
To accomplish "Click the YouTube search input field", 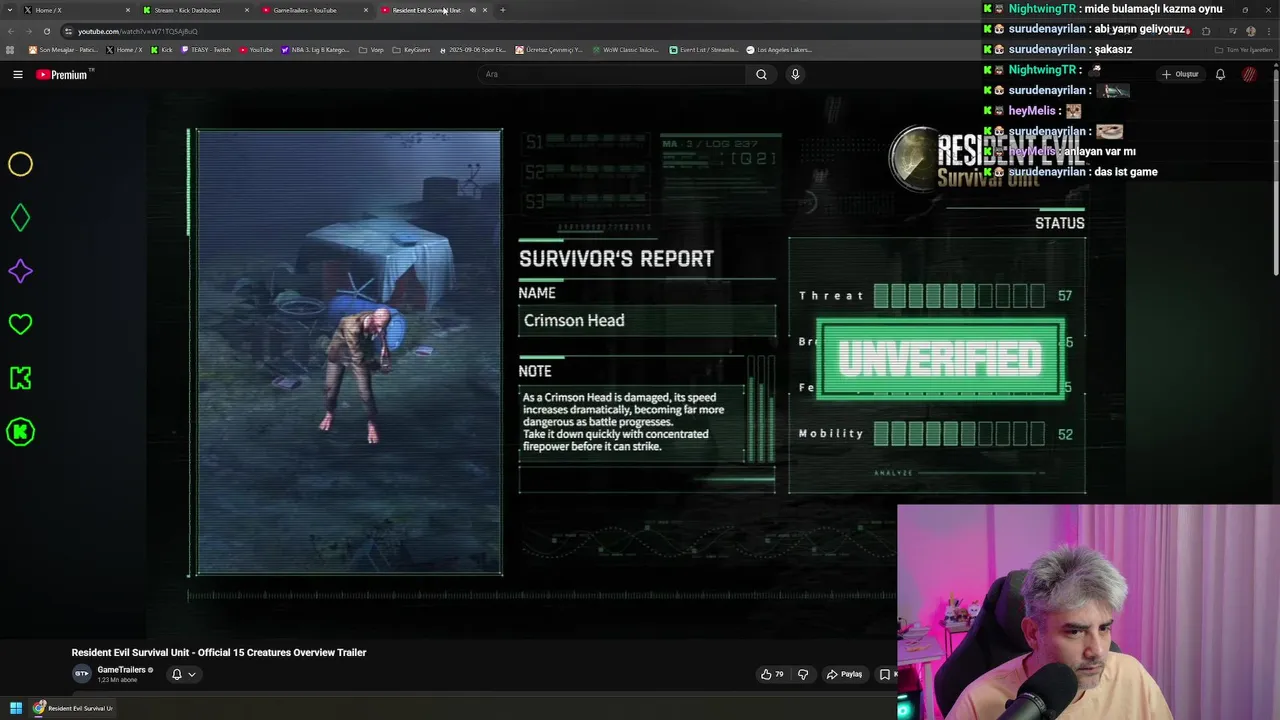I will click(x=610, y=74).
